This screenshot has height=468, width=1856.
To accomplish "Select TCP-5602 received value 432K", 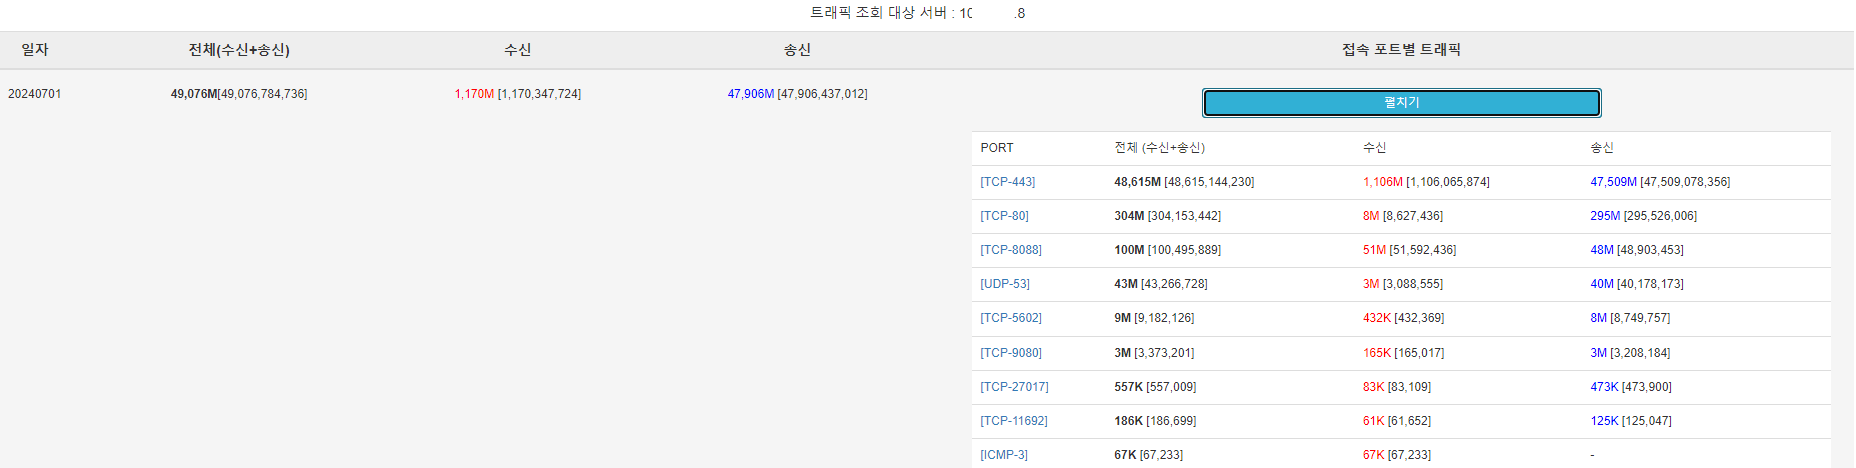I will [1377, 318].
